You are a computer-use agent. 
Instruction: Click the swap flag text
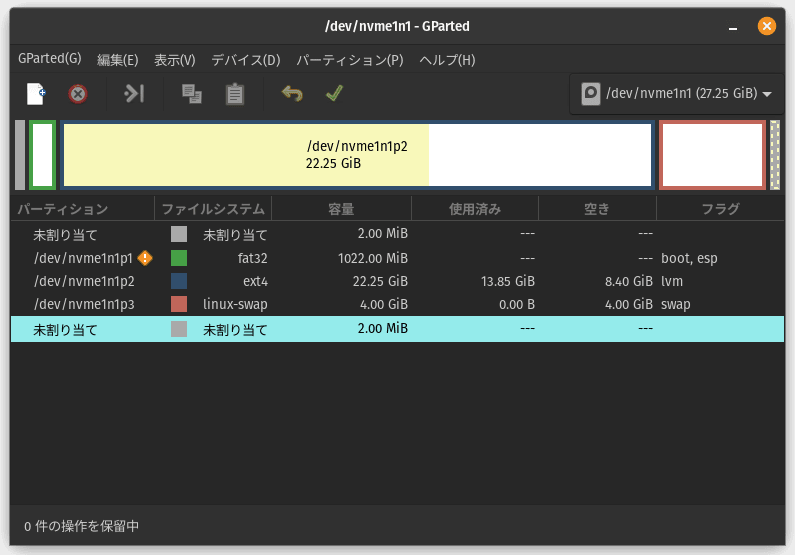tap(676, 305)
